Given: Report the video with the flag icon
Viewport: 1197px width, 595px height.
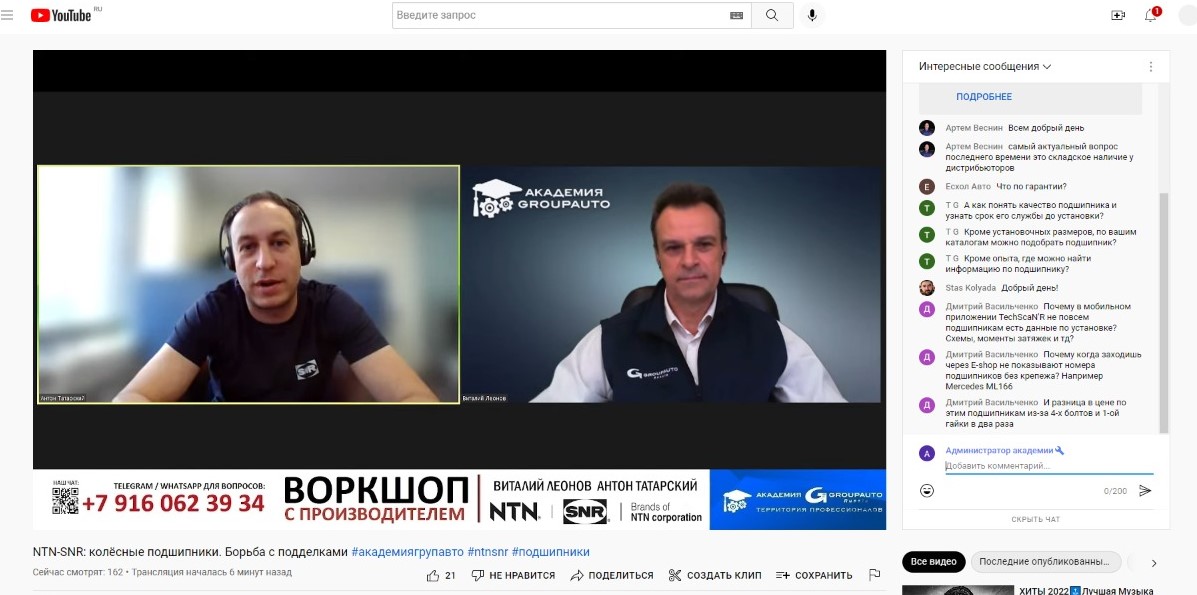Looking at the screenshot, I should pos(875,575).
